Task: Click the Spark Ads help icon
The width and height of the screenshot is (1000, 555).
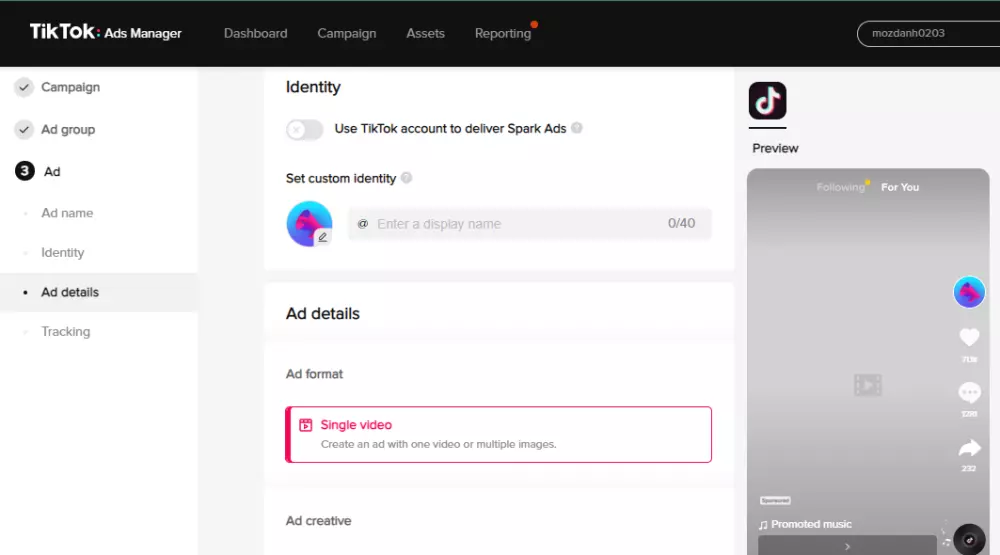Action: pos(577,128)
